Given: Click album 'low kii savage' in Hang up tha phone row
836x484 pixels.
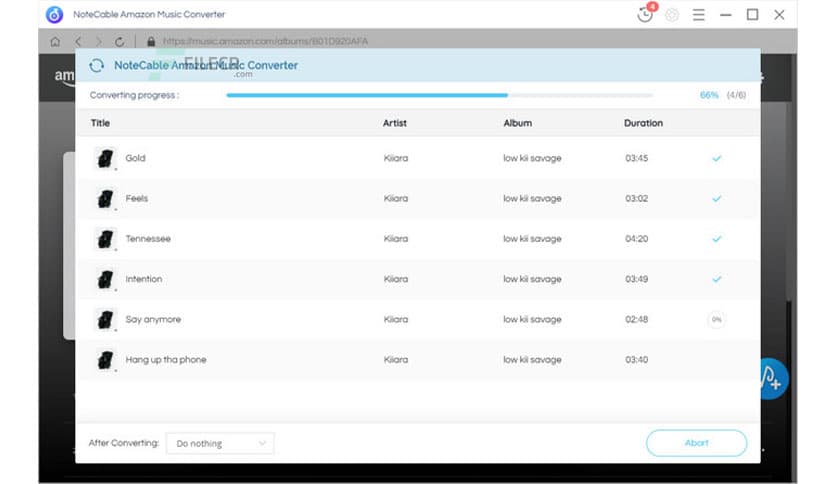Looking at the screenshot, I should pos(532,360).
